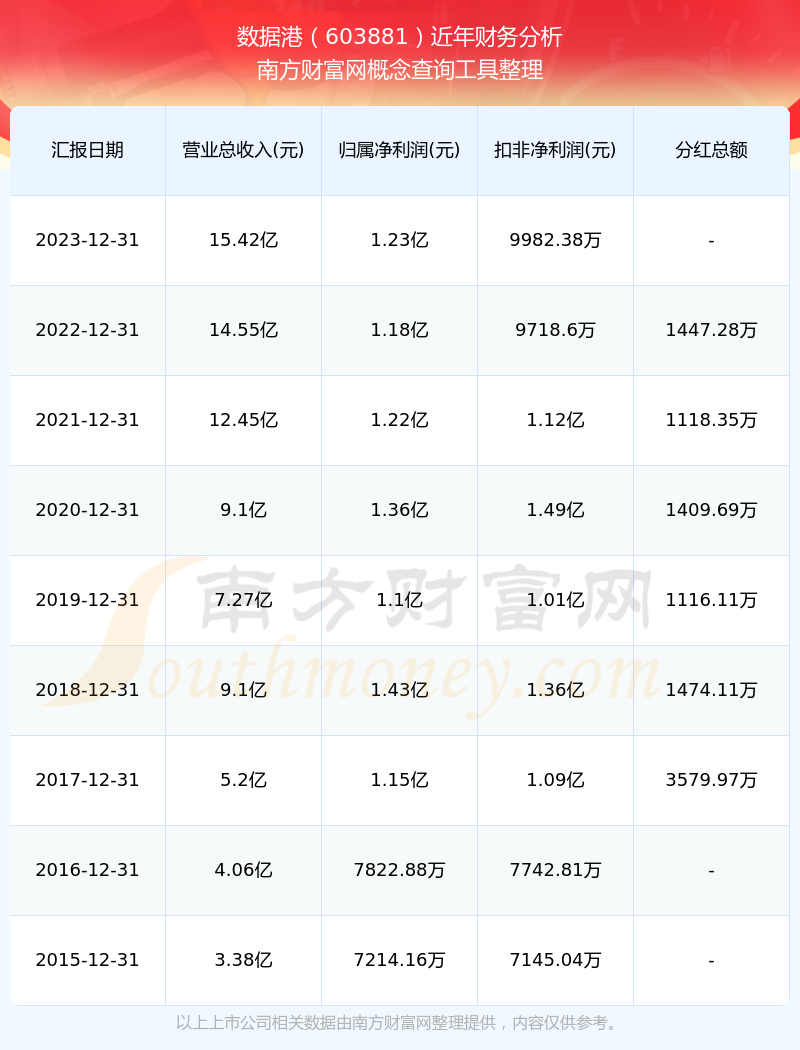Click the revenue value 5.2亿

[244, 780]
